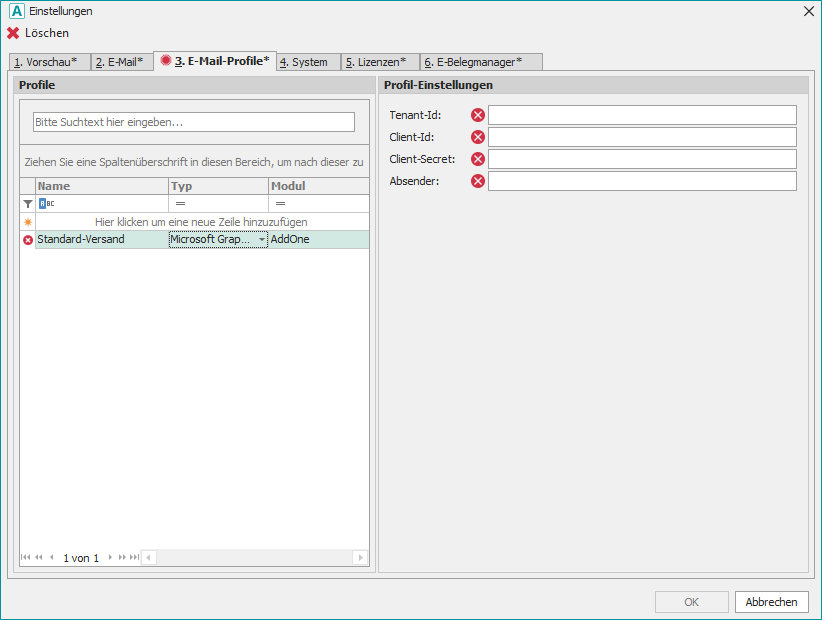The width and height of the screenshot is (822, 620).
Task: Click the error icon beside Client-Id
Action: point(478,137)
